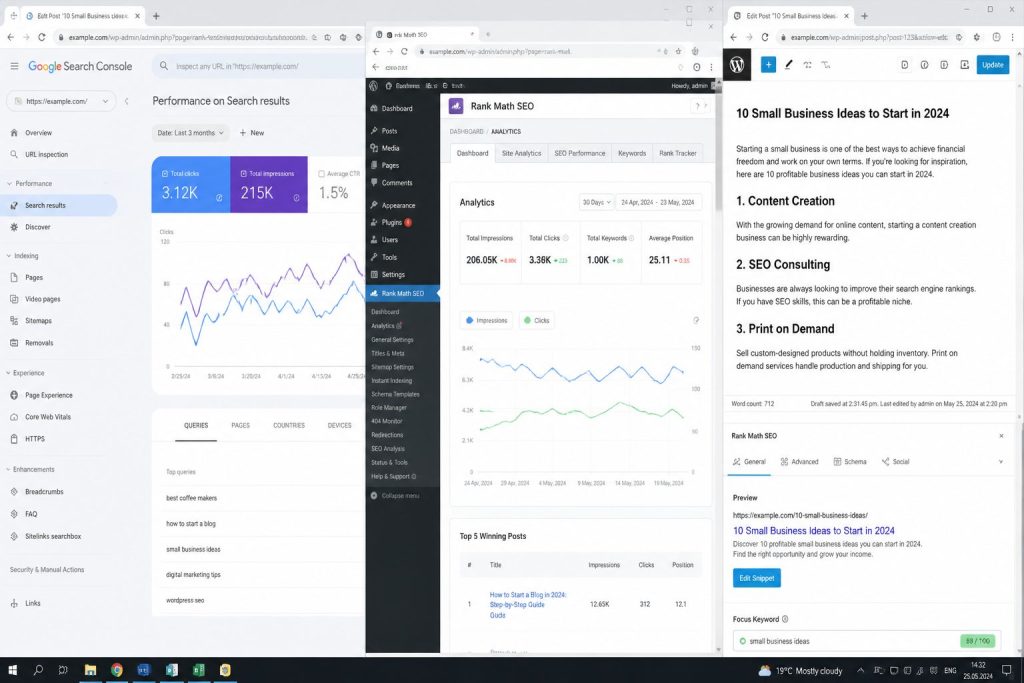The height and width of the screenshot is (683, 1024).
Task: Toggle the Clicks chart legend
Action: pyautogui.click(x=536, y=321)
